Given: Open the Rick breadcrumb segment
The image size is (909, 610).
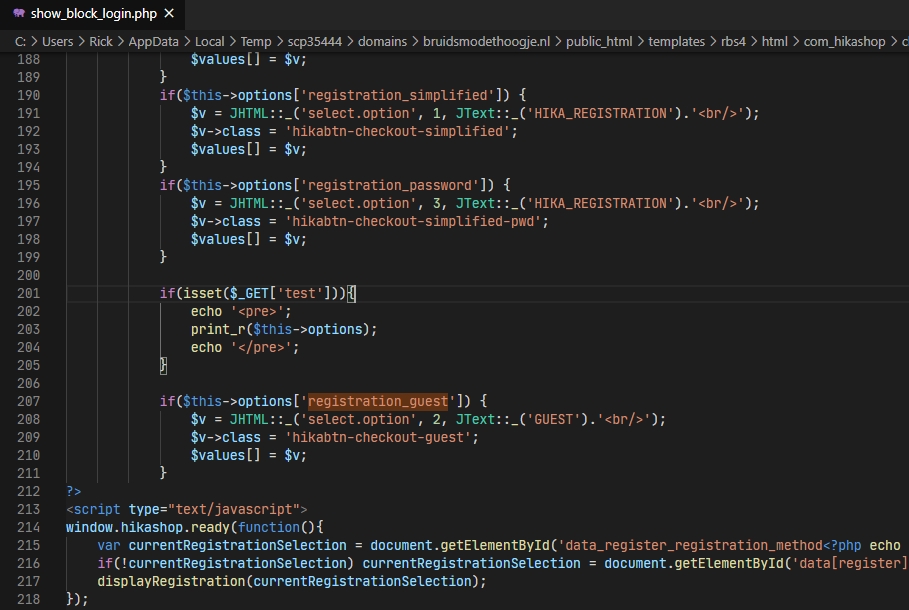Looking at the screenshot, I should coord(101,42).
